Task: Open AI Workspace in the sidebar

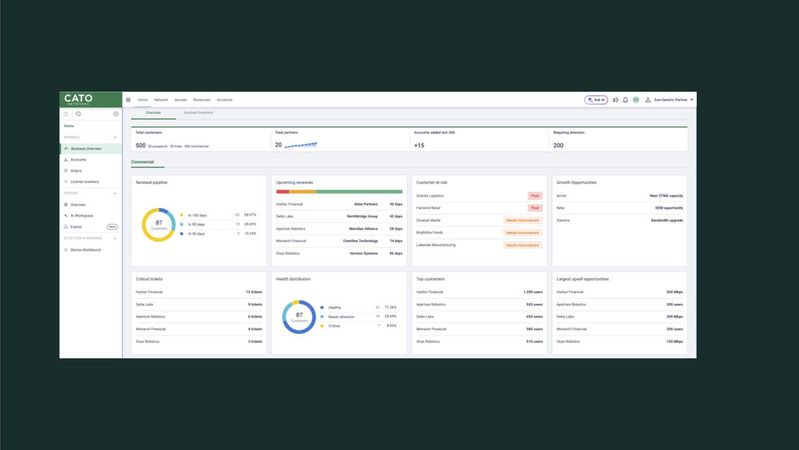Action: pos(82,216)
